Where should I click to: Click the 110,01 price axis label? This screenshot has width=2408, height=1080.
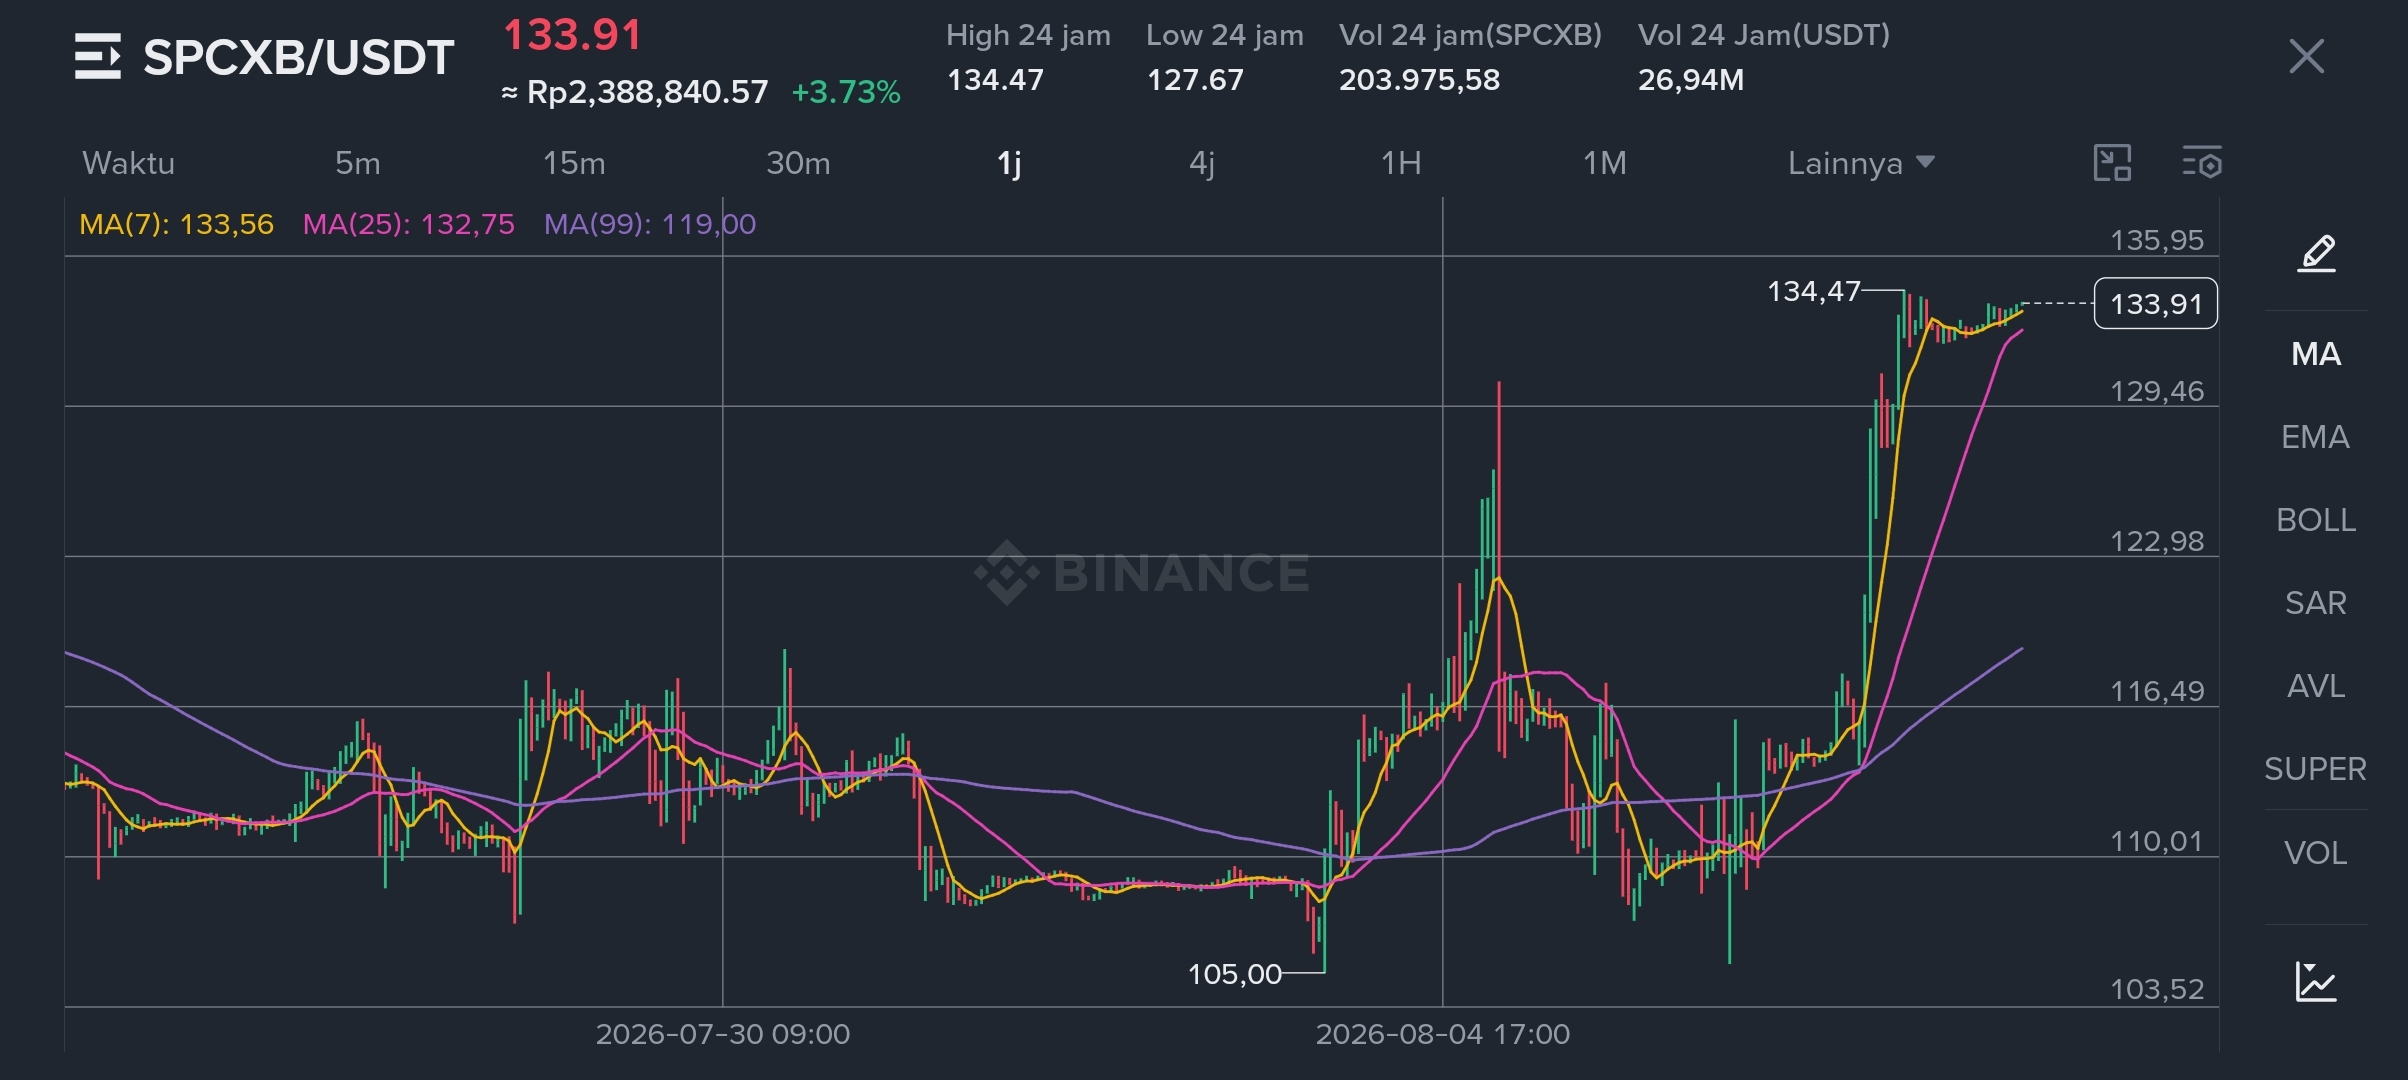2157,841
